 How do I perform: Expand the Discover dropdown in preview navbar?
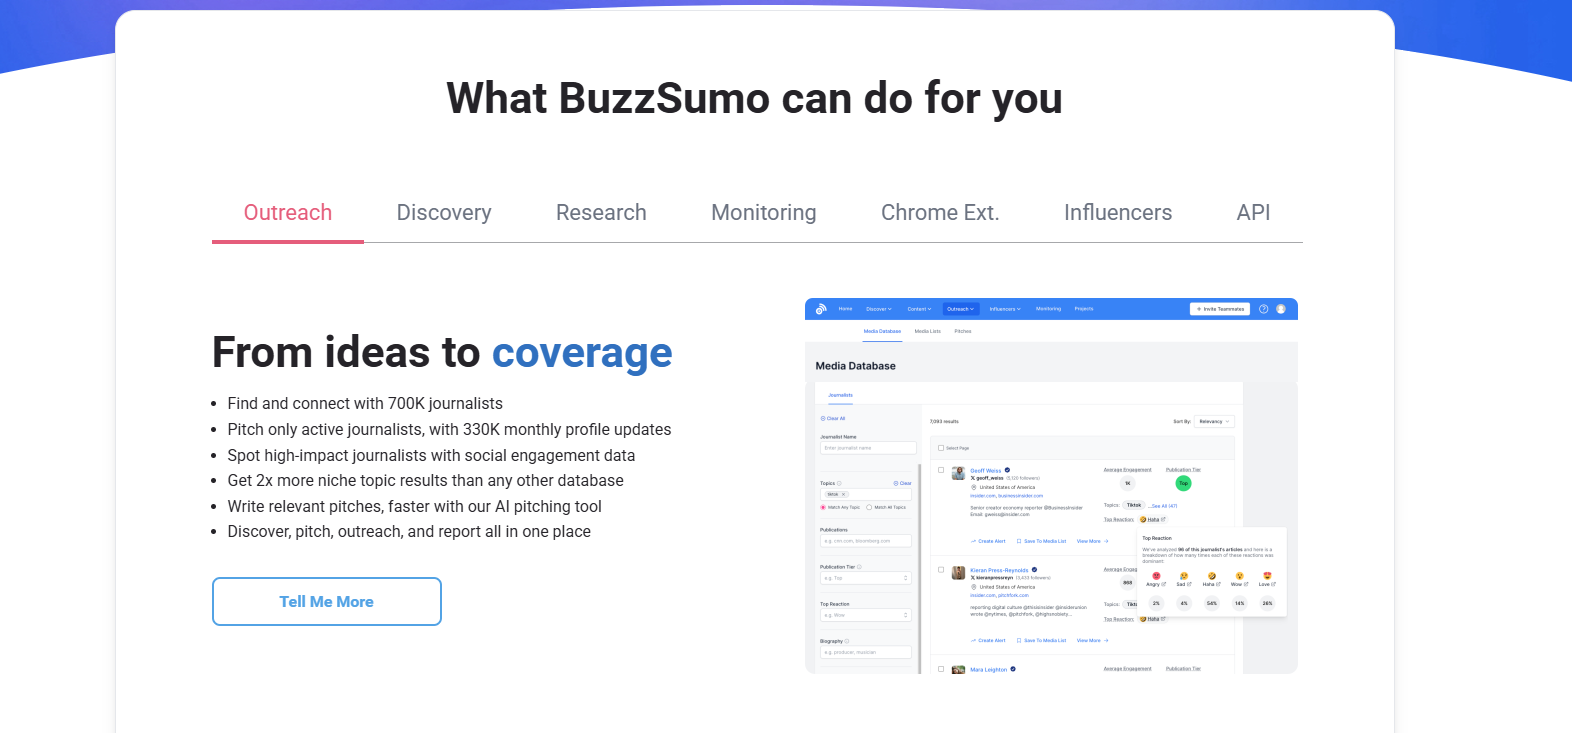pos(879,309)
